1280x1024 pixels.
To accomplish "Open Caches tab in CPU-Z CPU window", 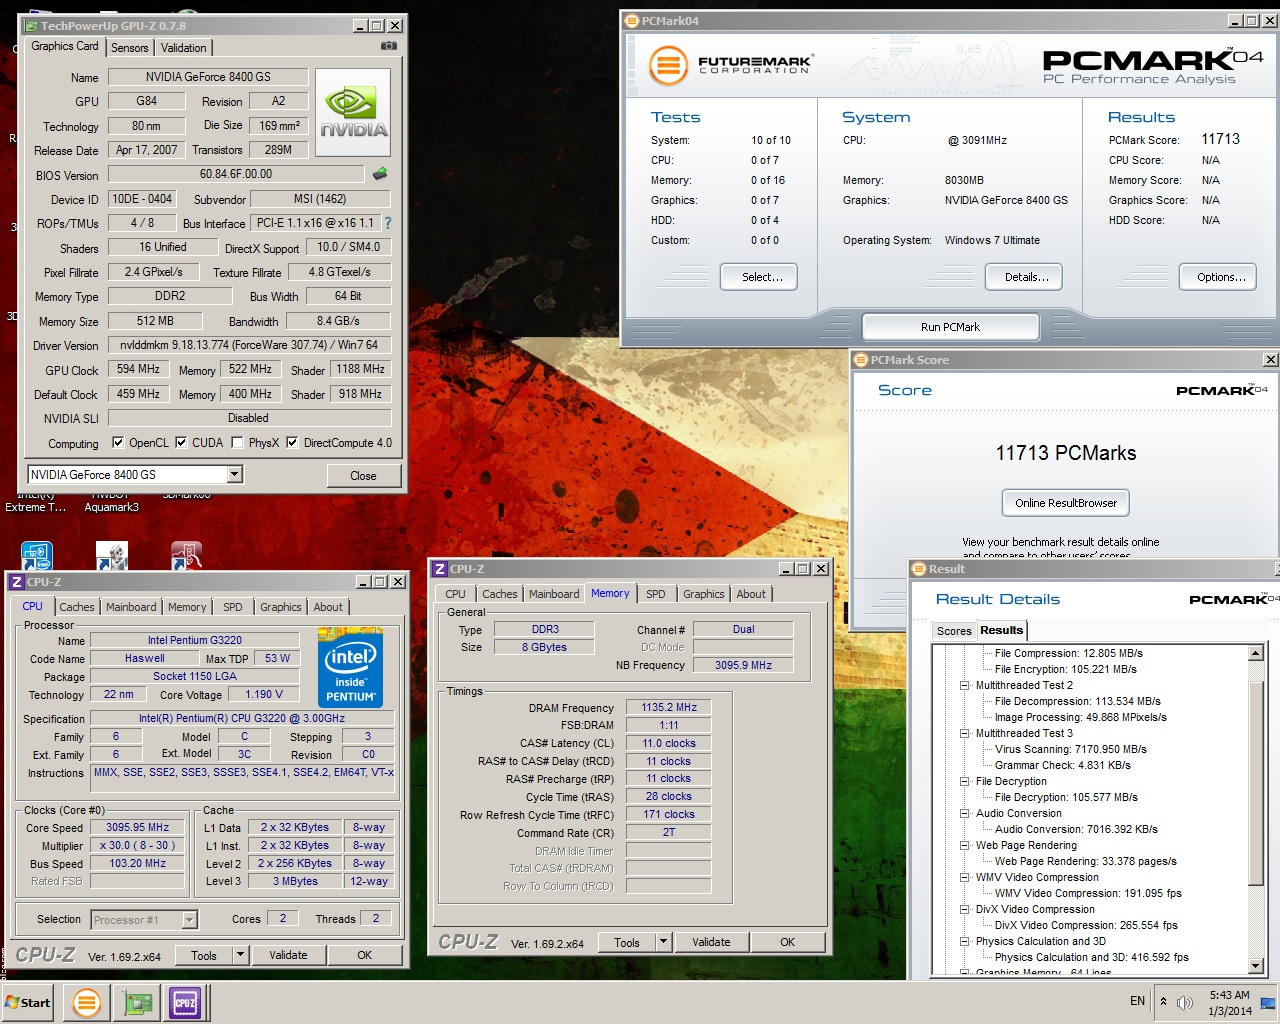I will pyautogui.click(x=77, y=607).
